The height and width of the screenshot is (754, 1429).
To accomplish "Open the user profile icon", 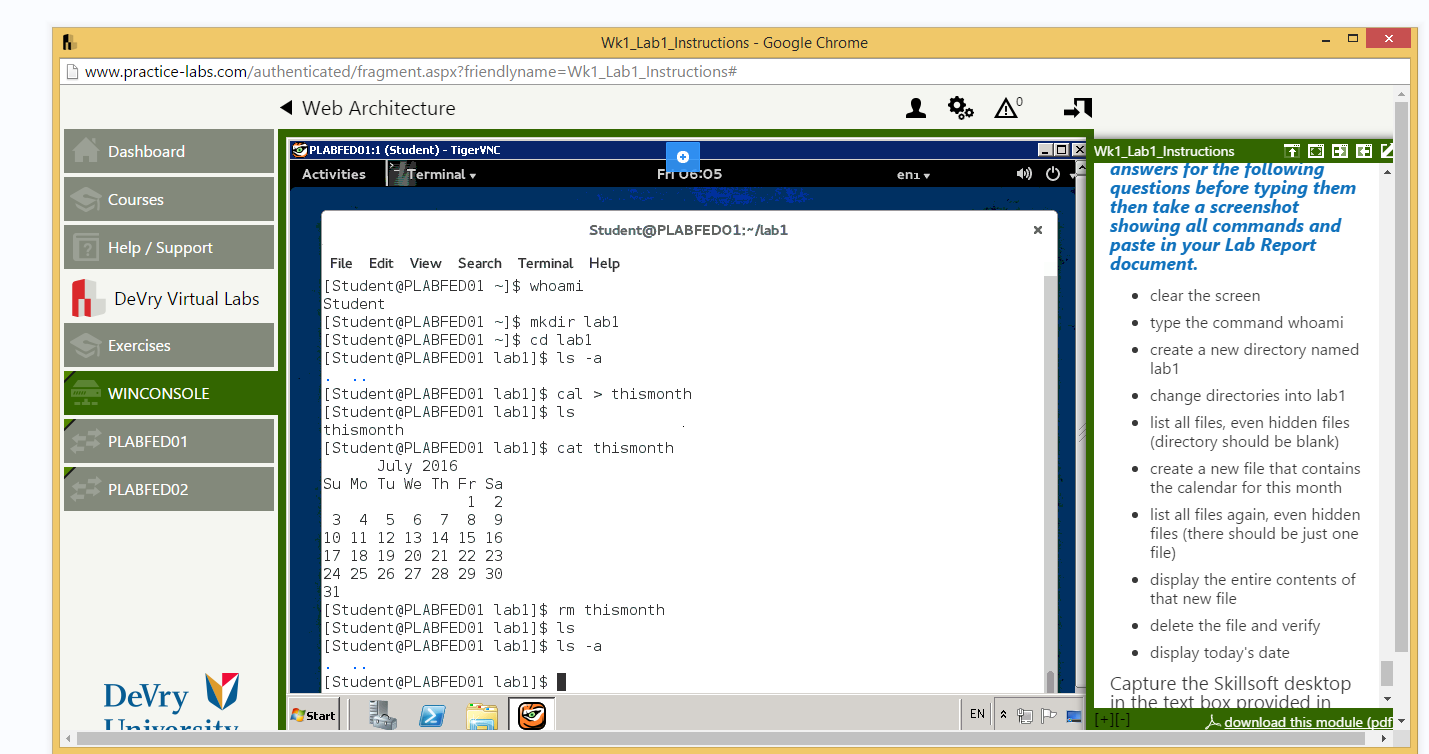I will (x=915, y=108).
